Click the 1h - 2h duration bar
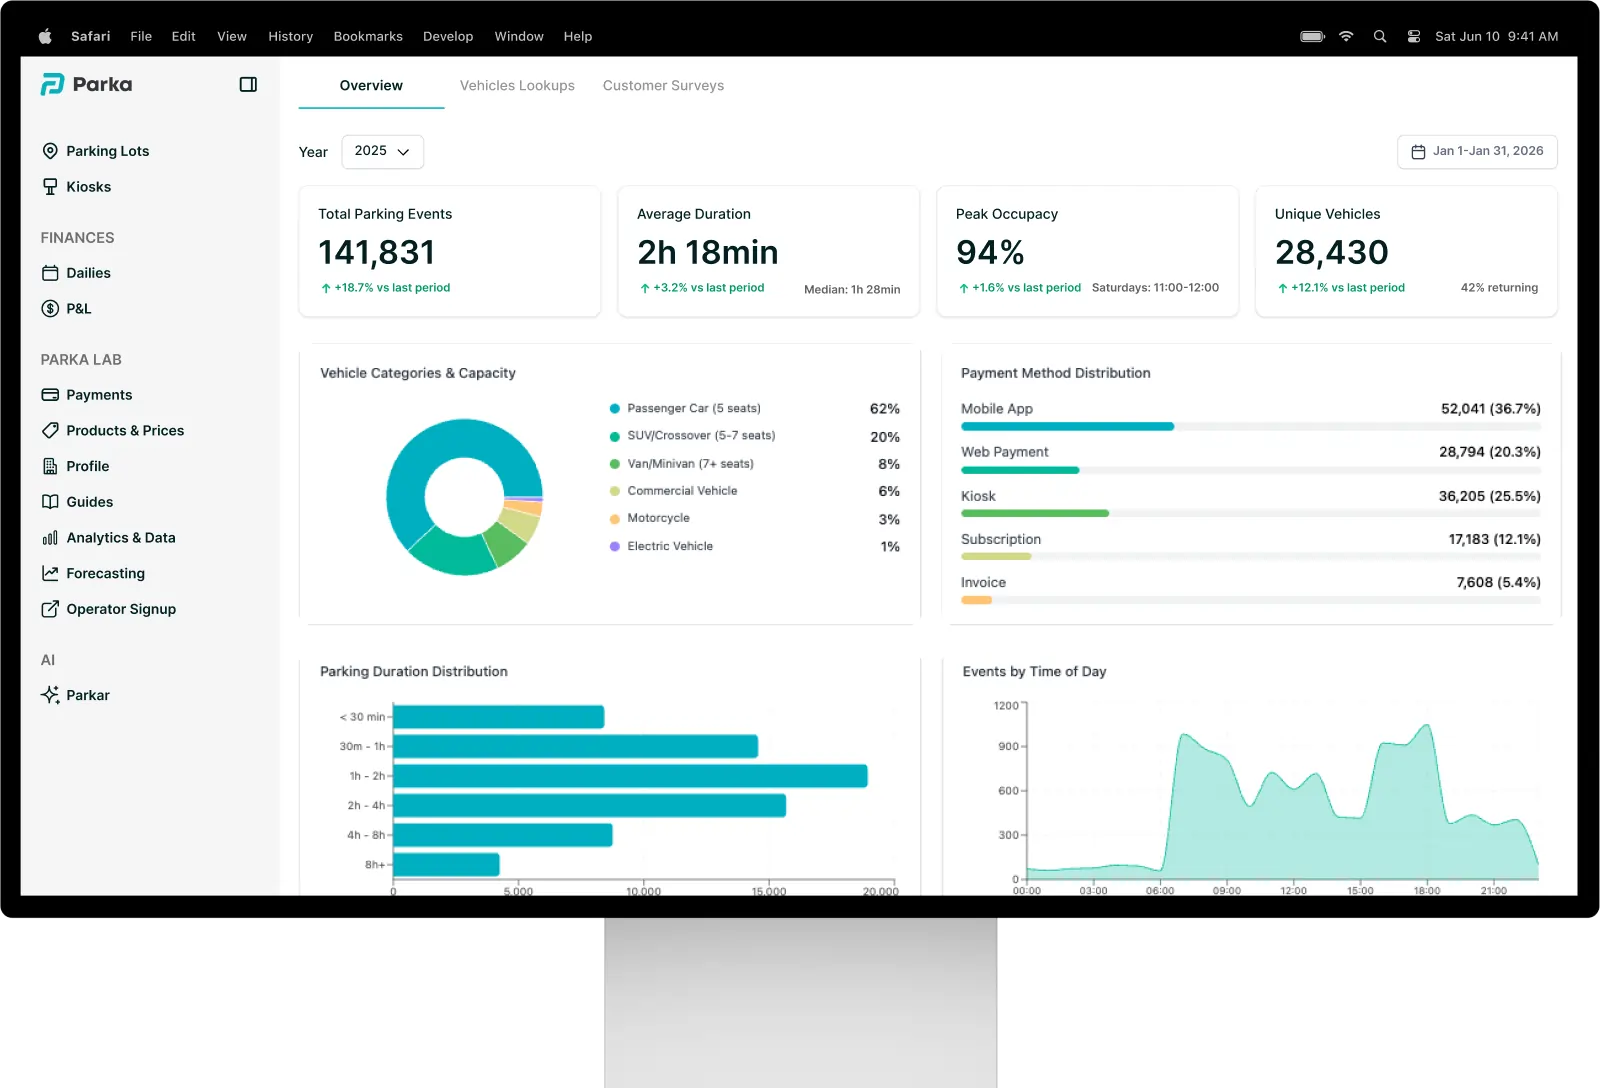Image resolution: width=1600 pixels, height=1088 pixels. pyautogui.click(x=631, y=776)
